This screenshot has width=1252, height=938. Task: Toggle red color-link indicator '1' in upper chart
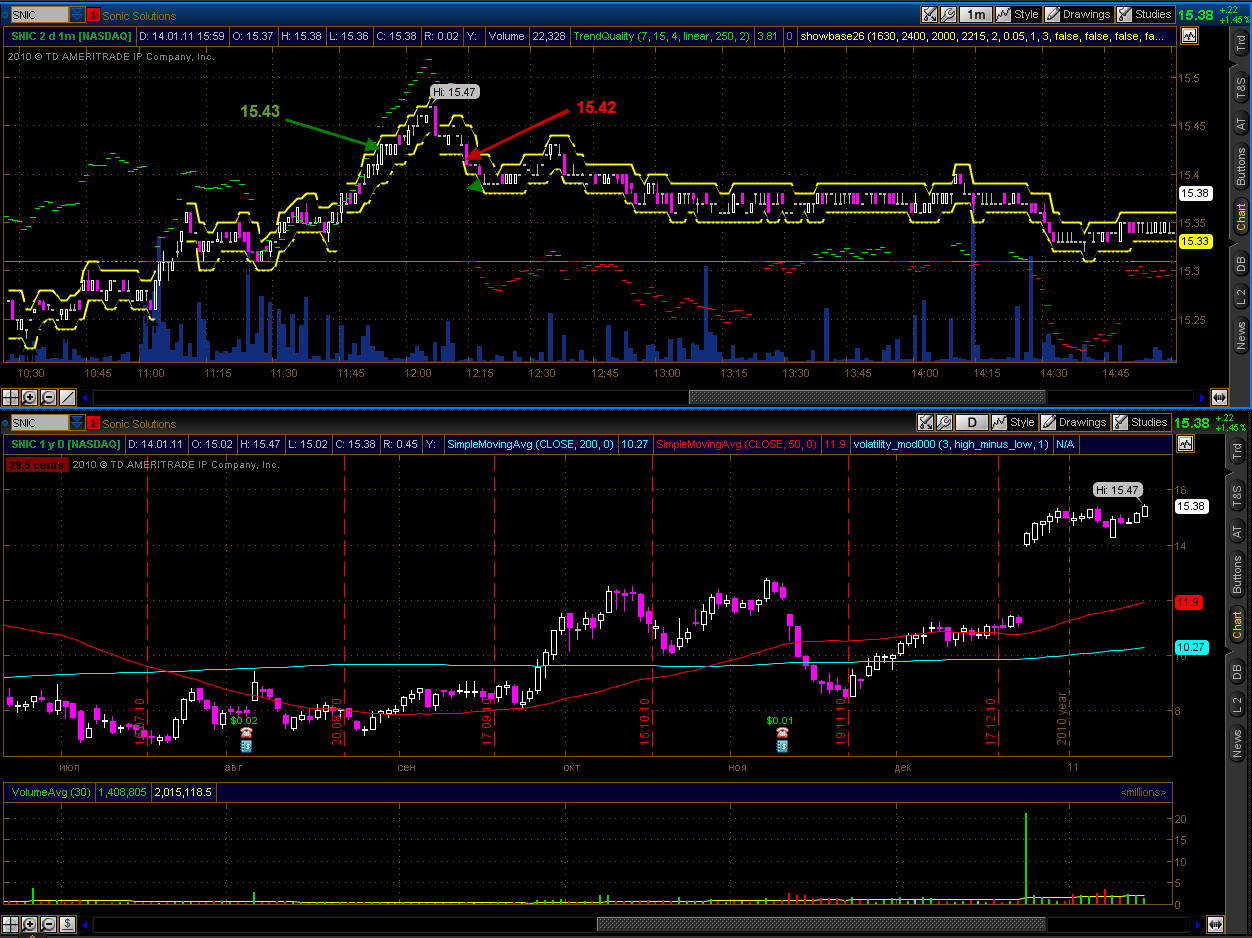tap(93, 15)
